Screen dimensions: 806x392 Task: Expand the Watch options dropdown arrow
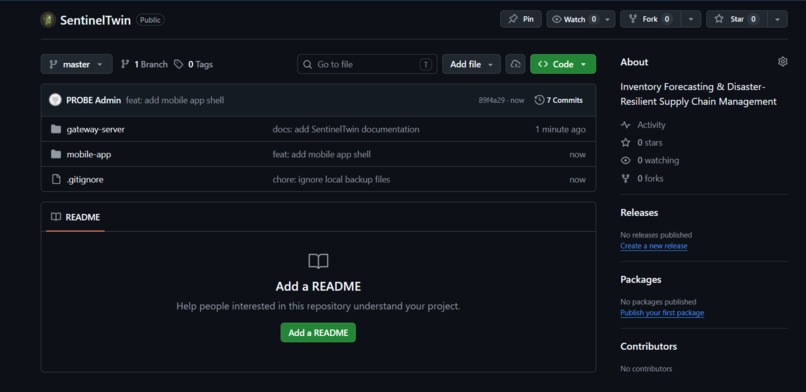tap(608, 19)
